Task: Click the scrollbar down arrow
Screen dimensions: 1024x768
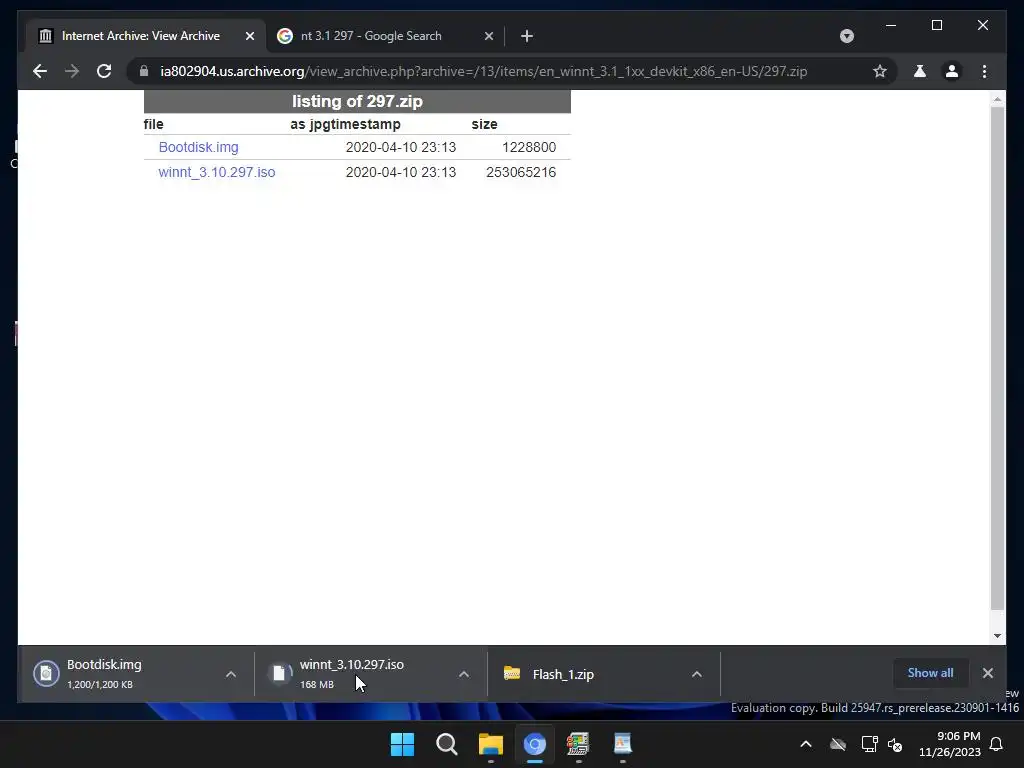Action: (x=997, y=635)
